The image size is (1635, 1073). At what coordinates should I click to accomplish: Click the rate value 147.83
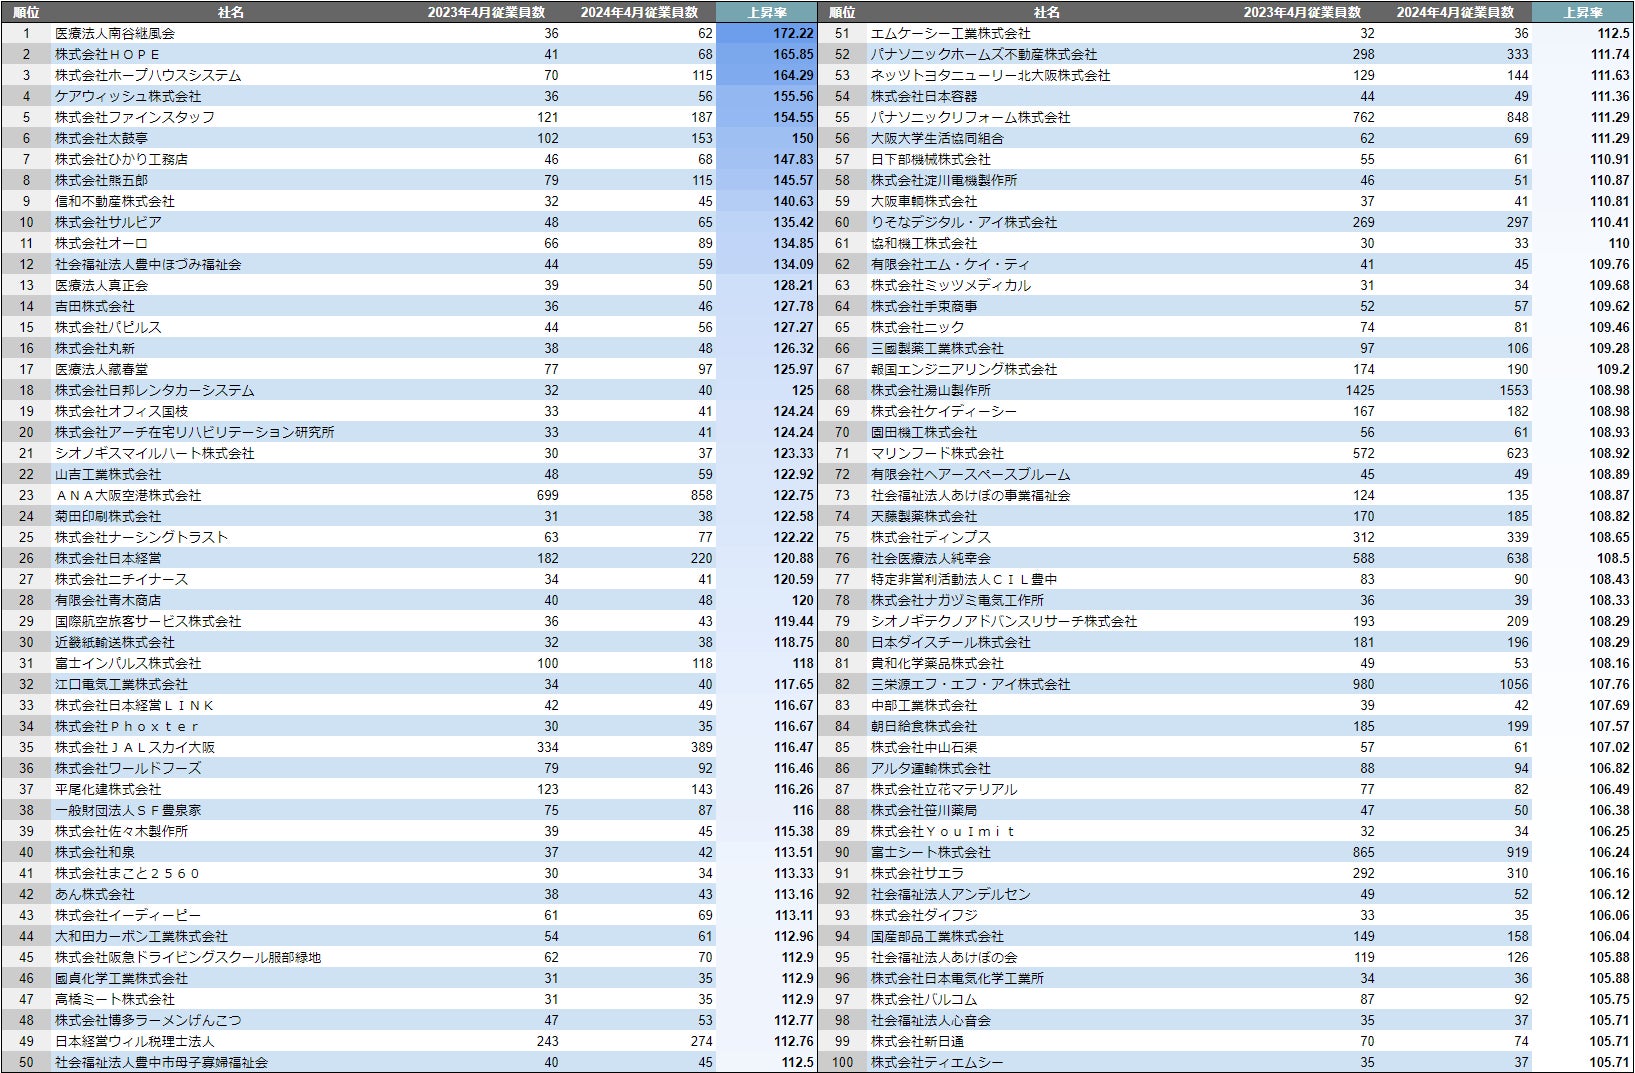click(793, 159)
